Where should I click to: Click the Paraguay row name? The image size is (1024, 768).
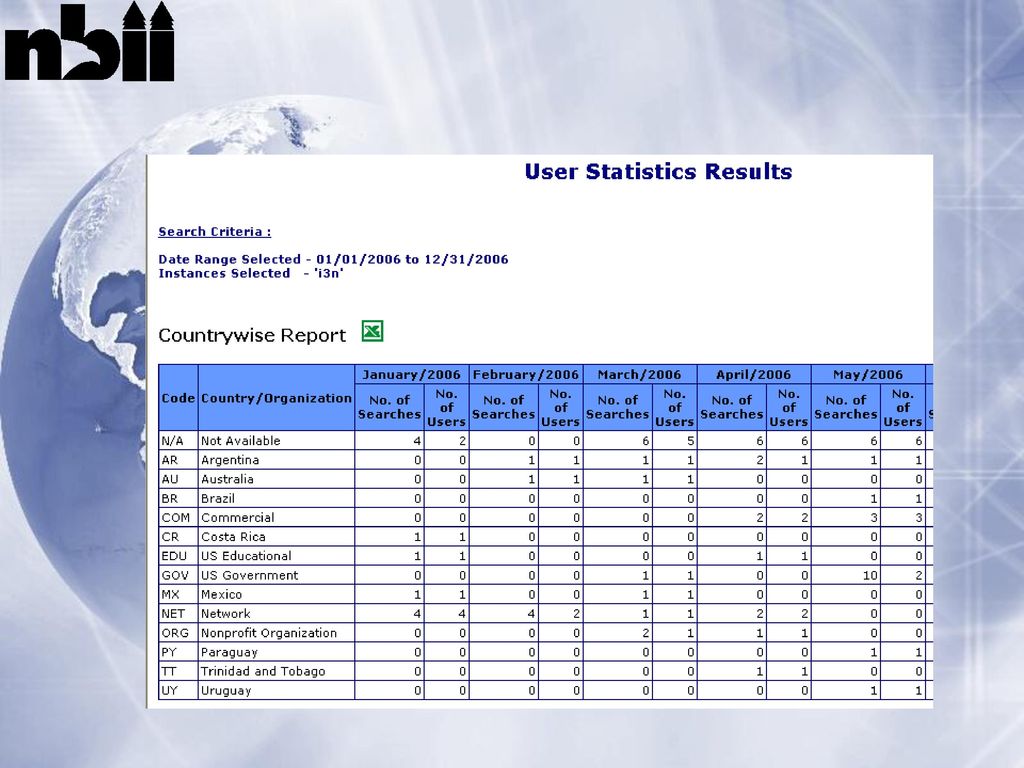pos(229,652)
